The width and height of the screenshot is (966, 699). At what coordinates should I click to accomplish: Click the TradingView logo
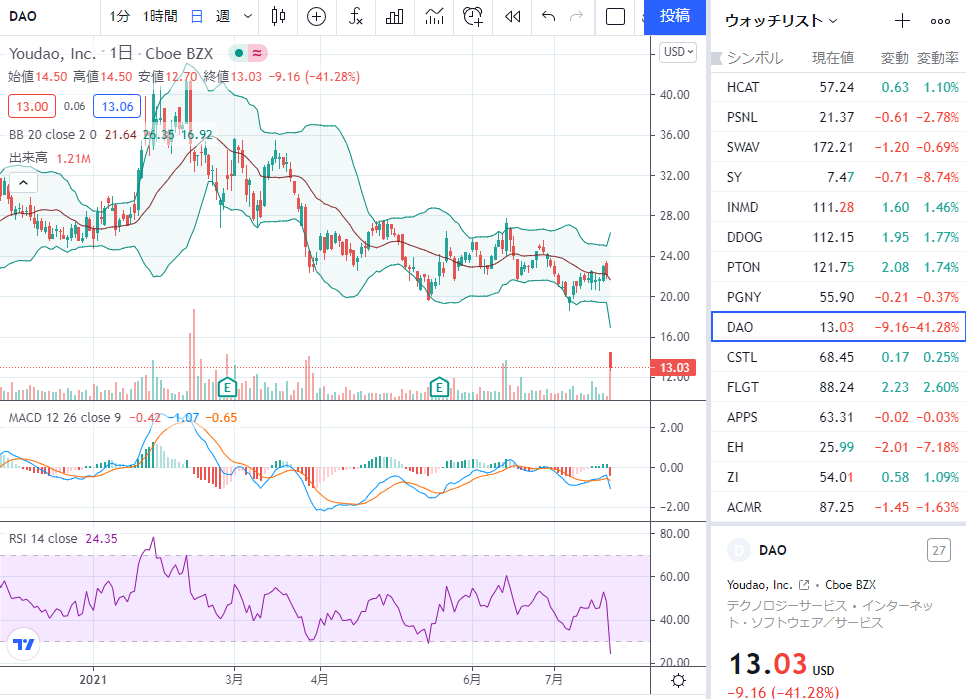coord(23,644)
